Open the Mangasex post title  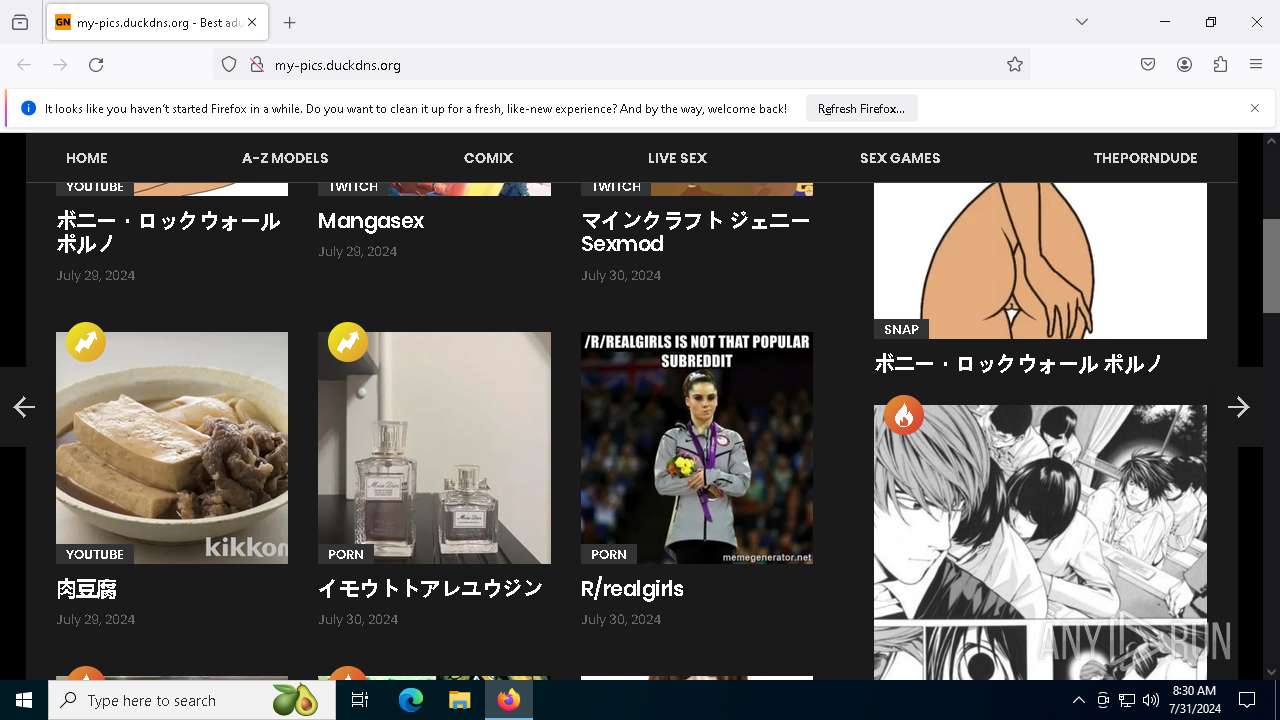371,221
